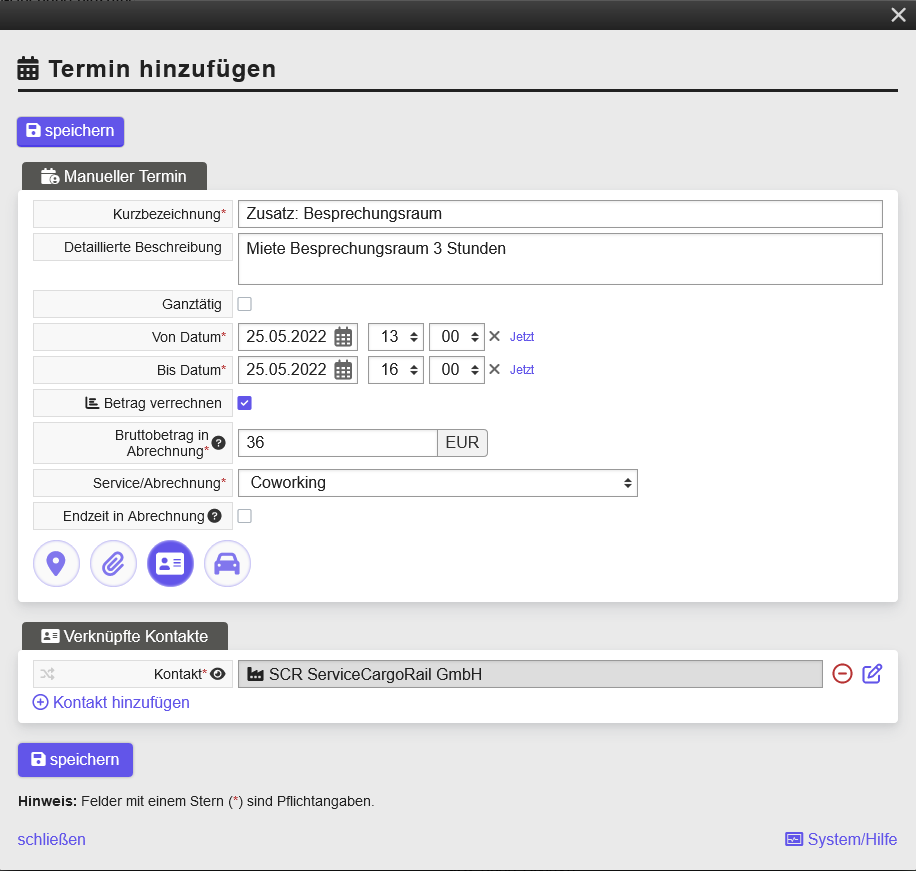Tick the Endzeit in Abrechnung checkbox
This screenshot has width=916, height=871.
244,516
